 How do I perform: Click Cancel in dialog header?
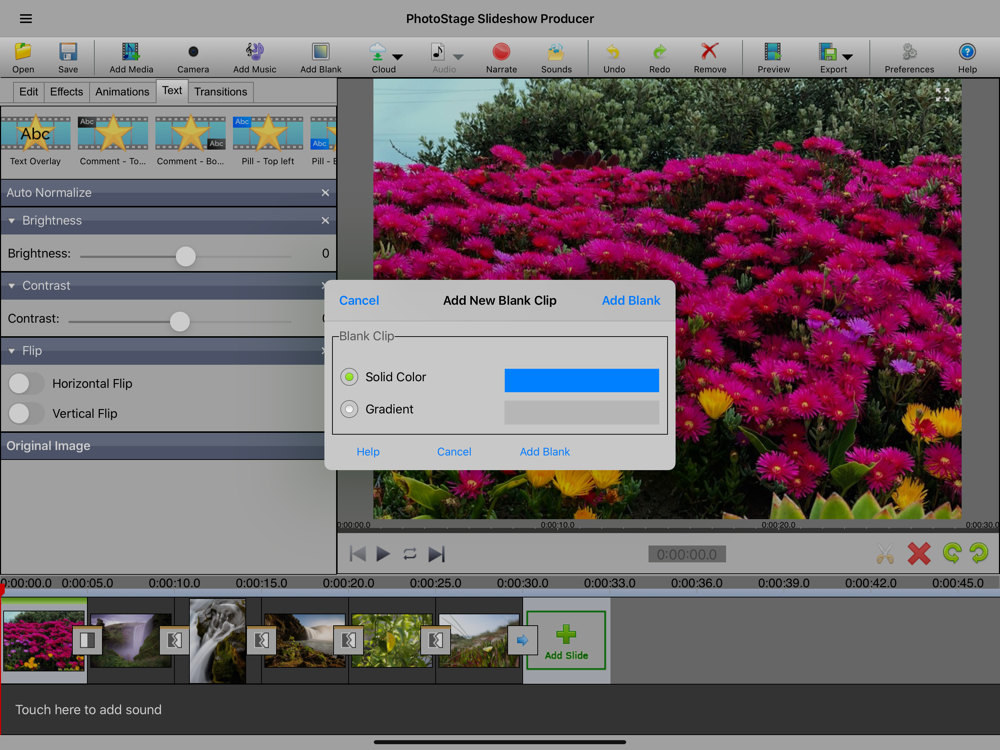click(359, 300)
